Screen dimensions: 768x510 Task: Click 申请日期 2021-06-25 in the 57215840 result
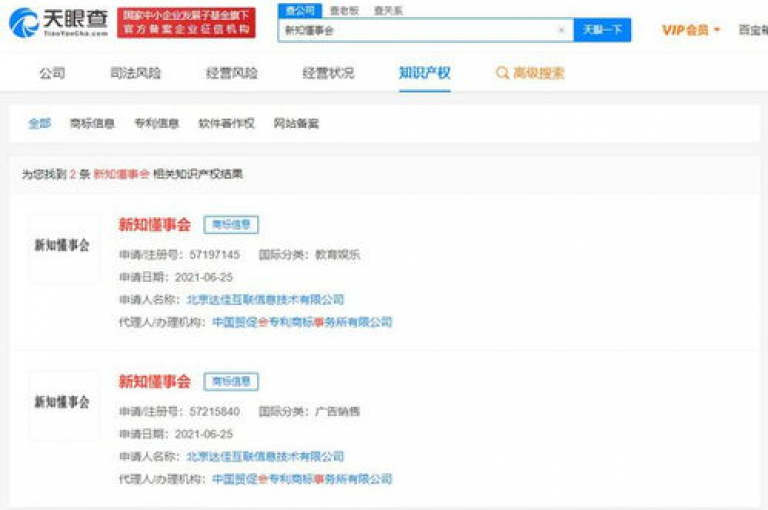176,434
